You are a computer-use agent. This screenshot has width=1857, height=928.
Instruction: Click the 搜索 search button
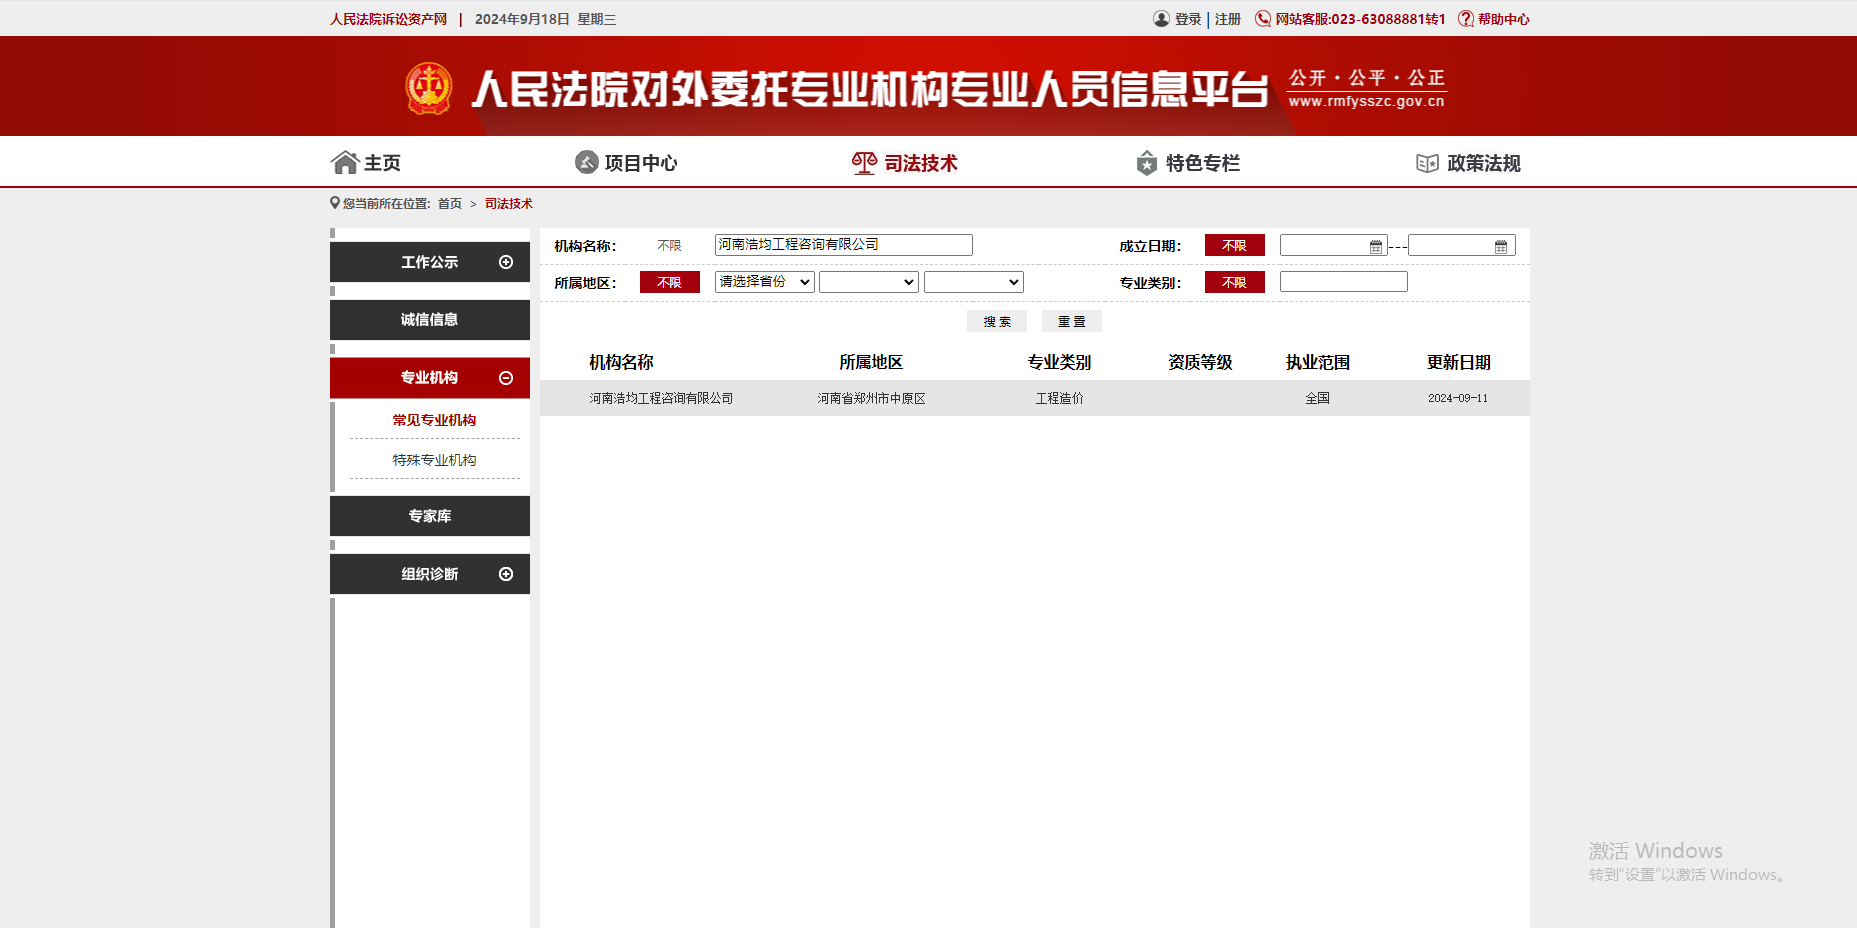996,320
